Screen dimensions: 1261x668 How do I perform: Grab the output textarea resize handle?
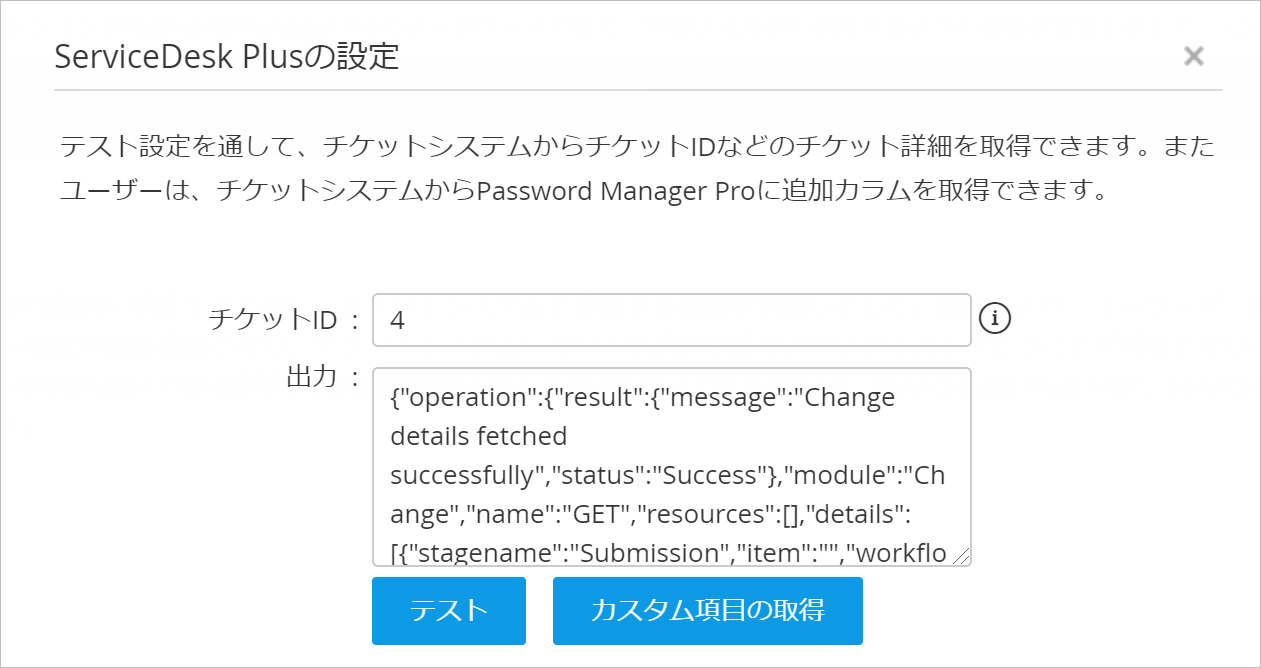coord(962,557)
